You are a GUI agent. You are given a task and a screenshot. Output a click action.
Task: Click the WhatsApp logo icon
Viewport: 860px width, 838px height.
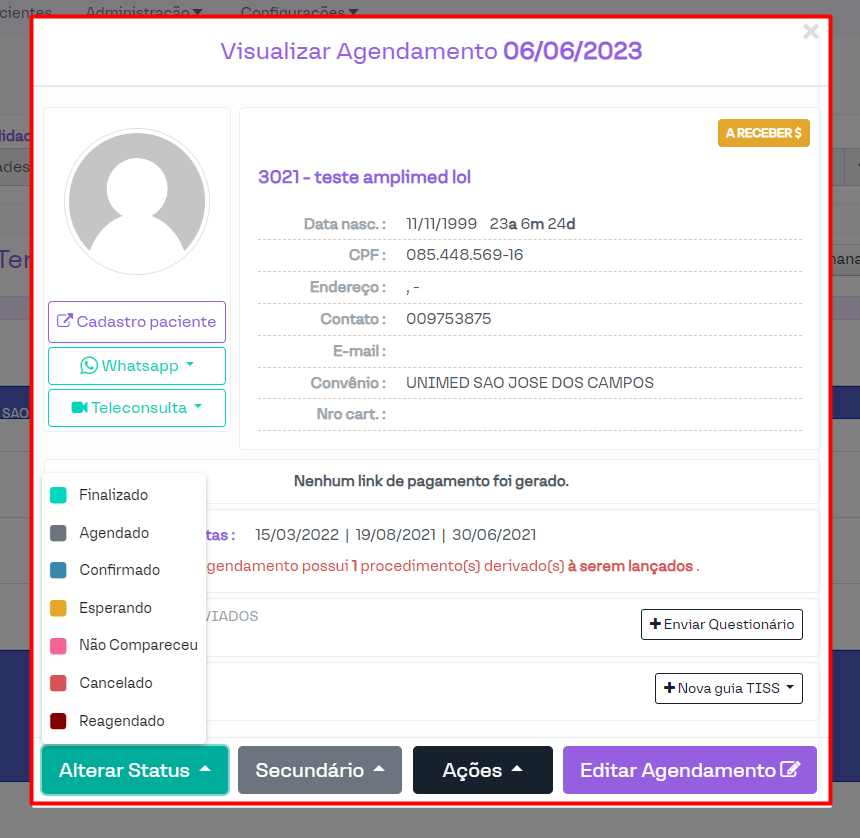[89, 366]
